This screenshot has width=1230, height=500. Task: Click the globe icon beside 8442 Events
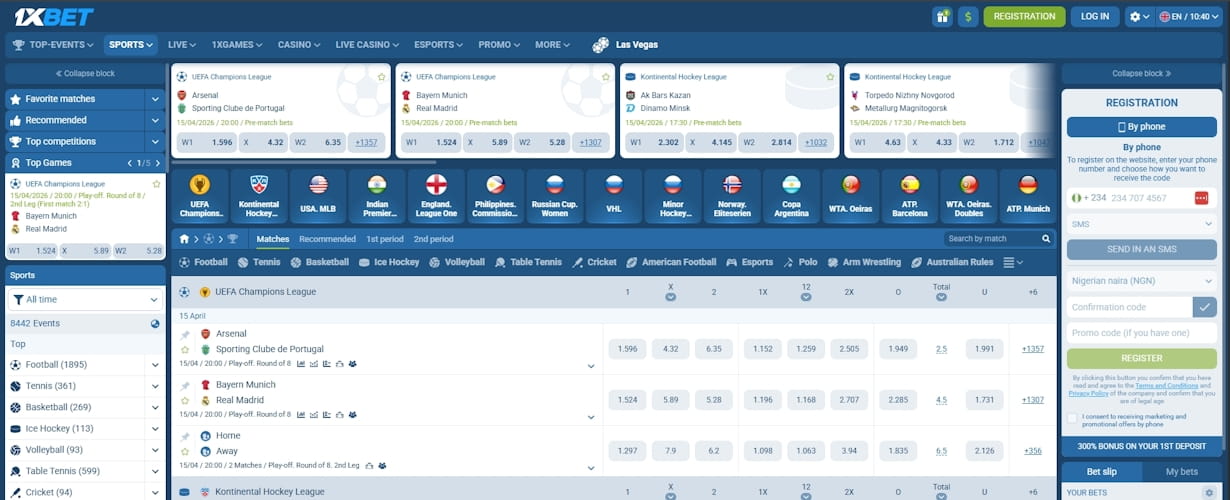pos(155,323)
